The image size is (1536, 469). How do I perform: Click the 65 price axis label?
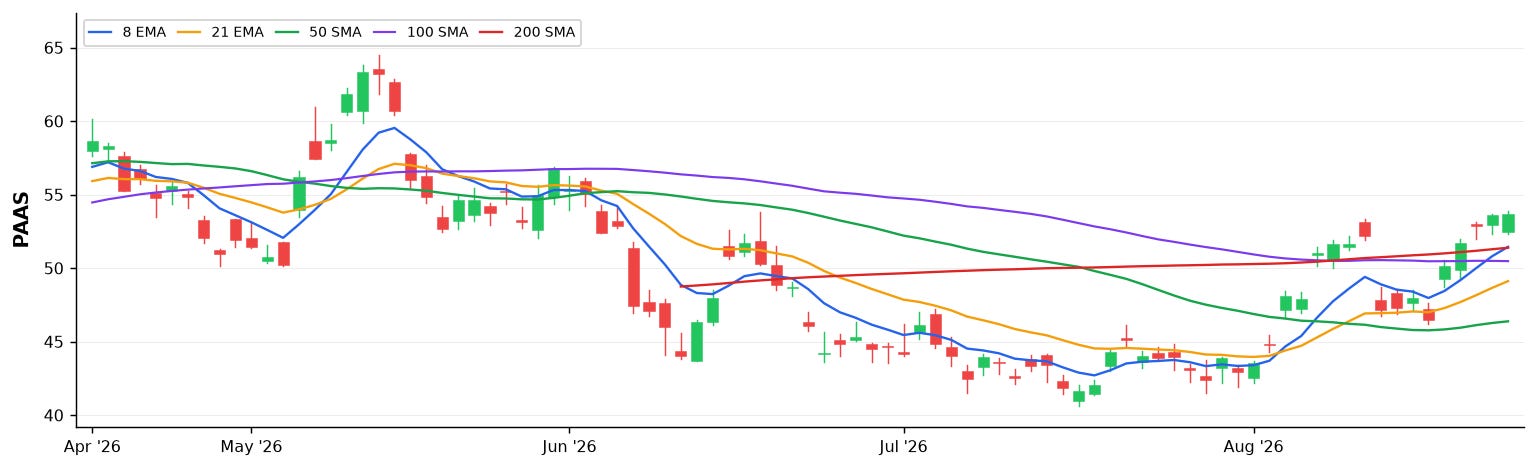coord(53,49)
